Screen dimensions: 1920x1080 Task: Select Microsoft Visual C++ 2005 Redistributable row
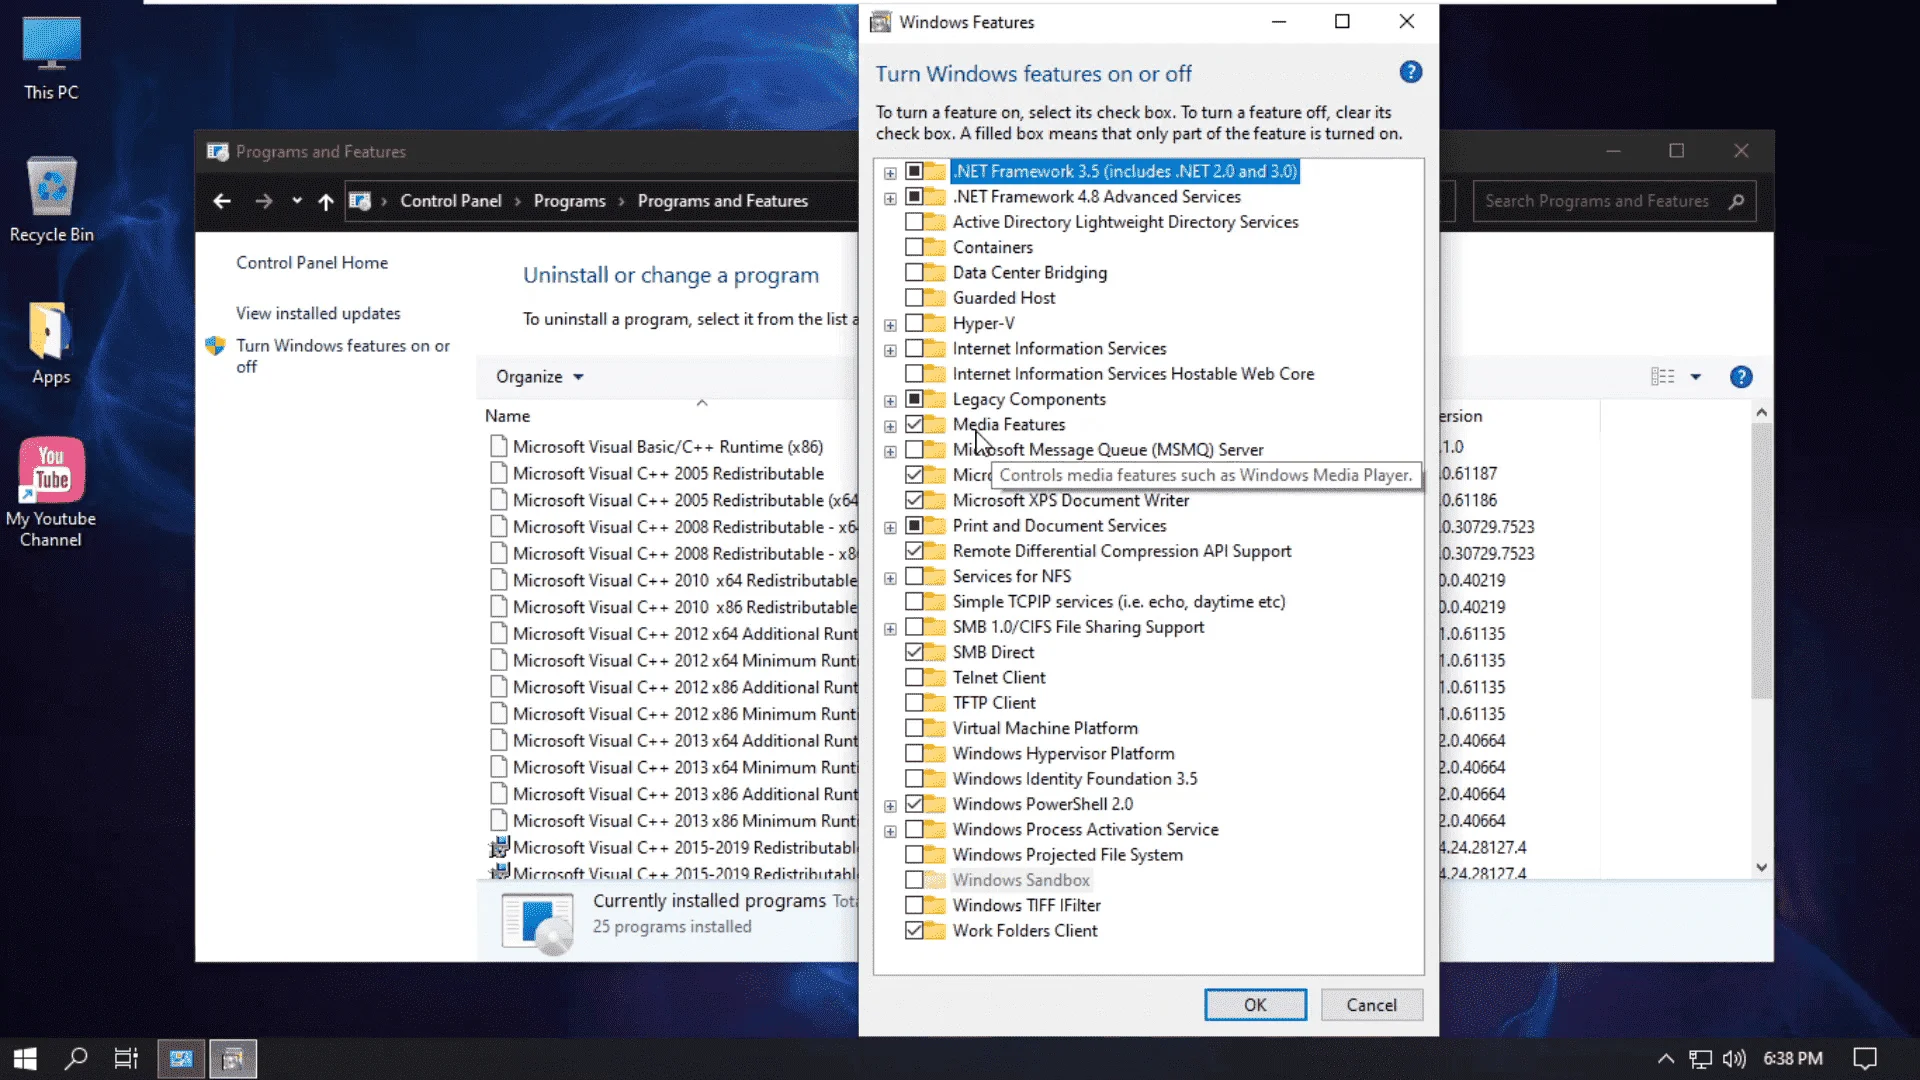[x=668, y=474]
